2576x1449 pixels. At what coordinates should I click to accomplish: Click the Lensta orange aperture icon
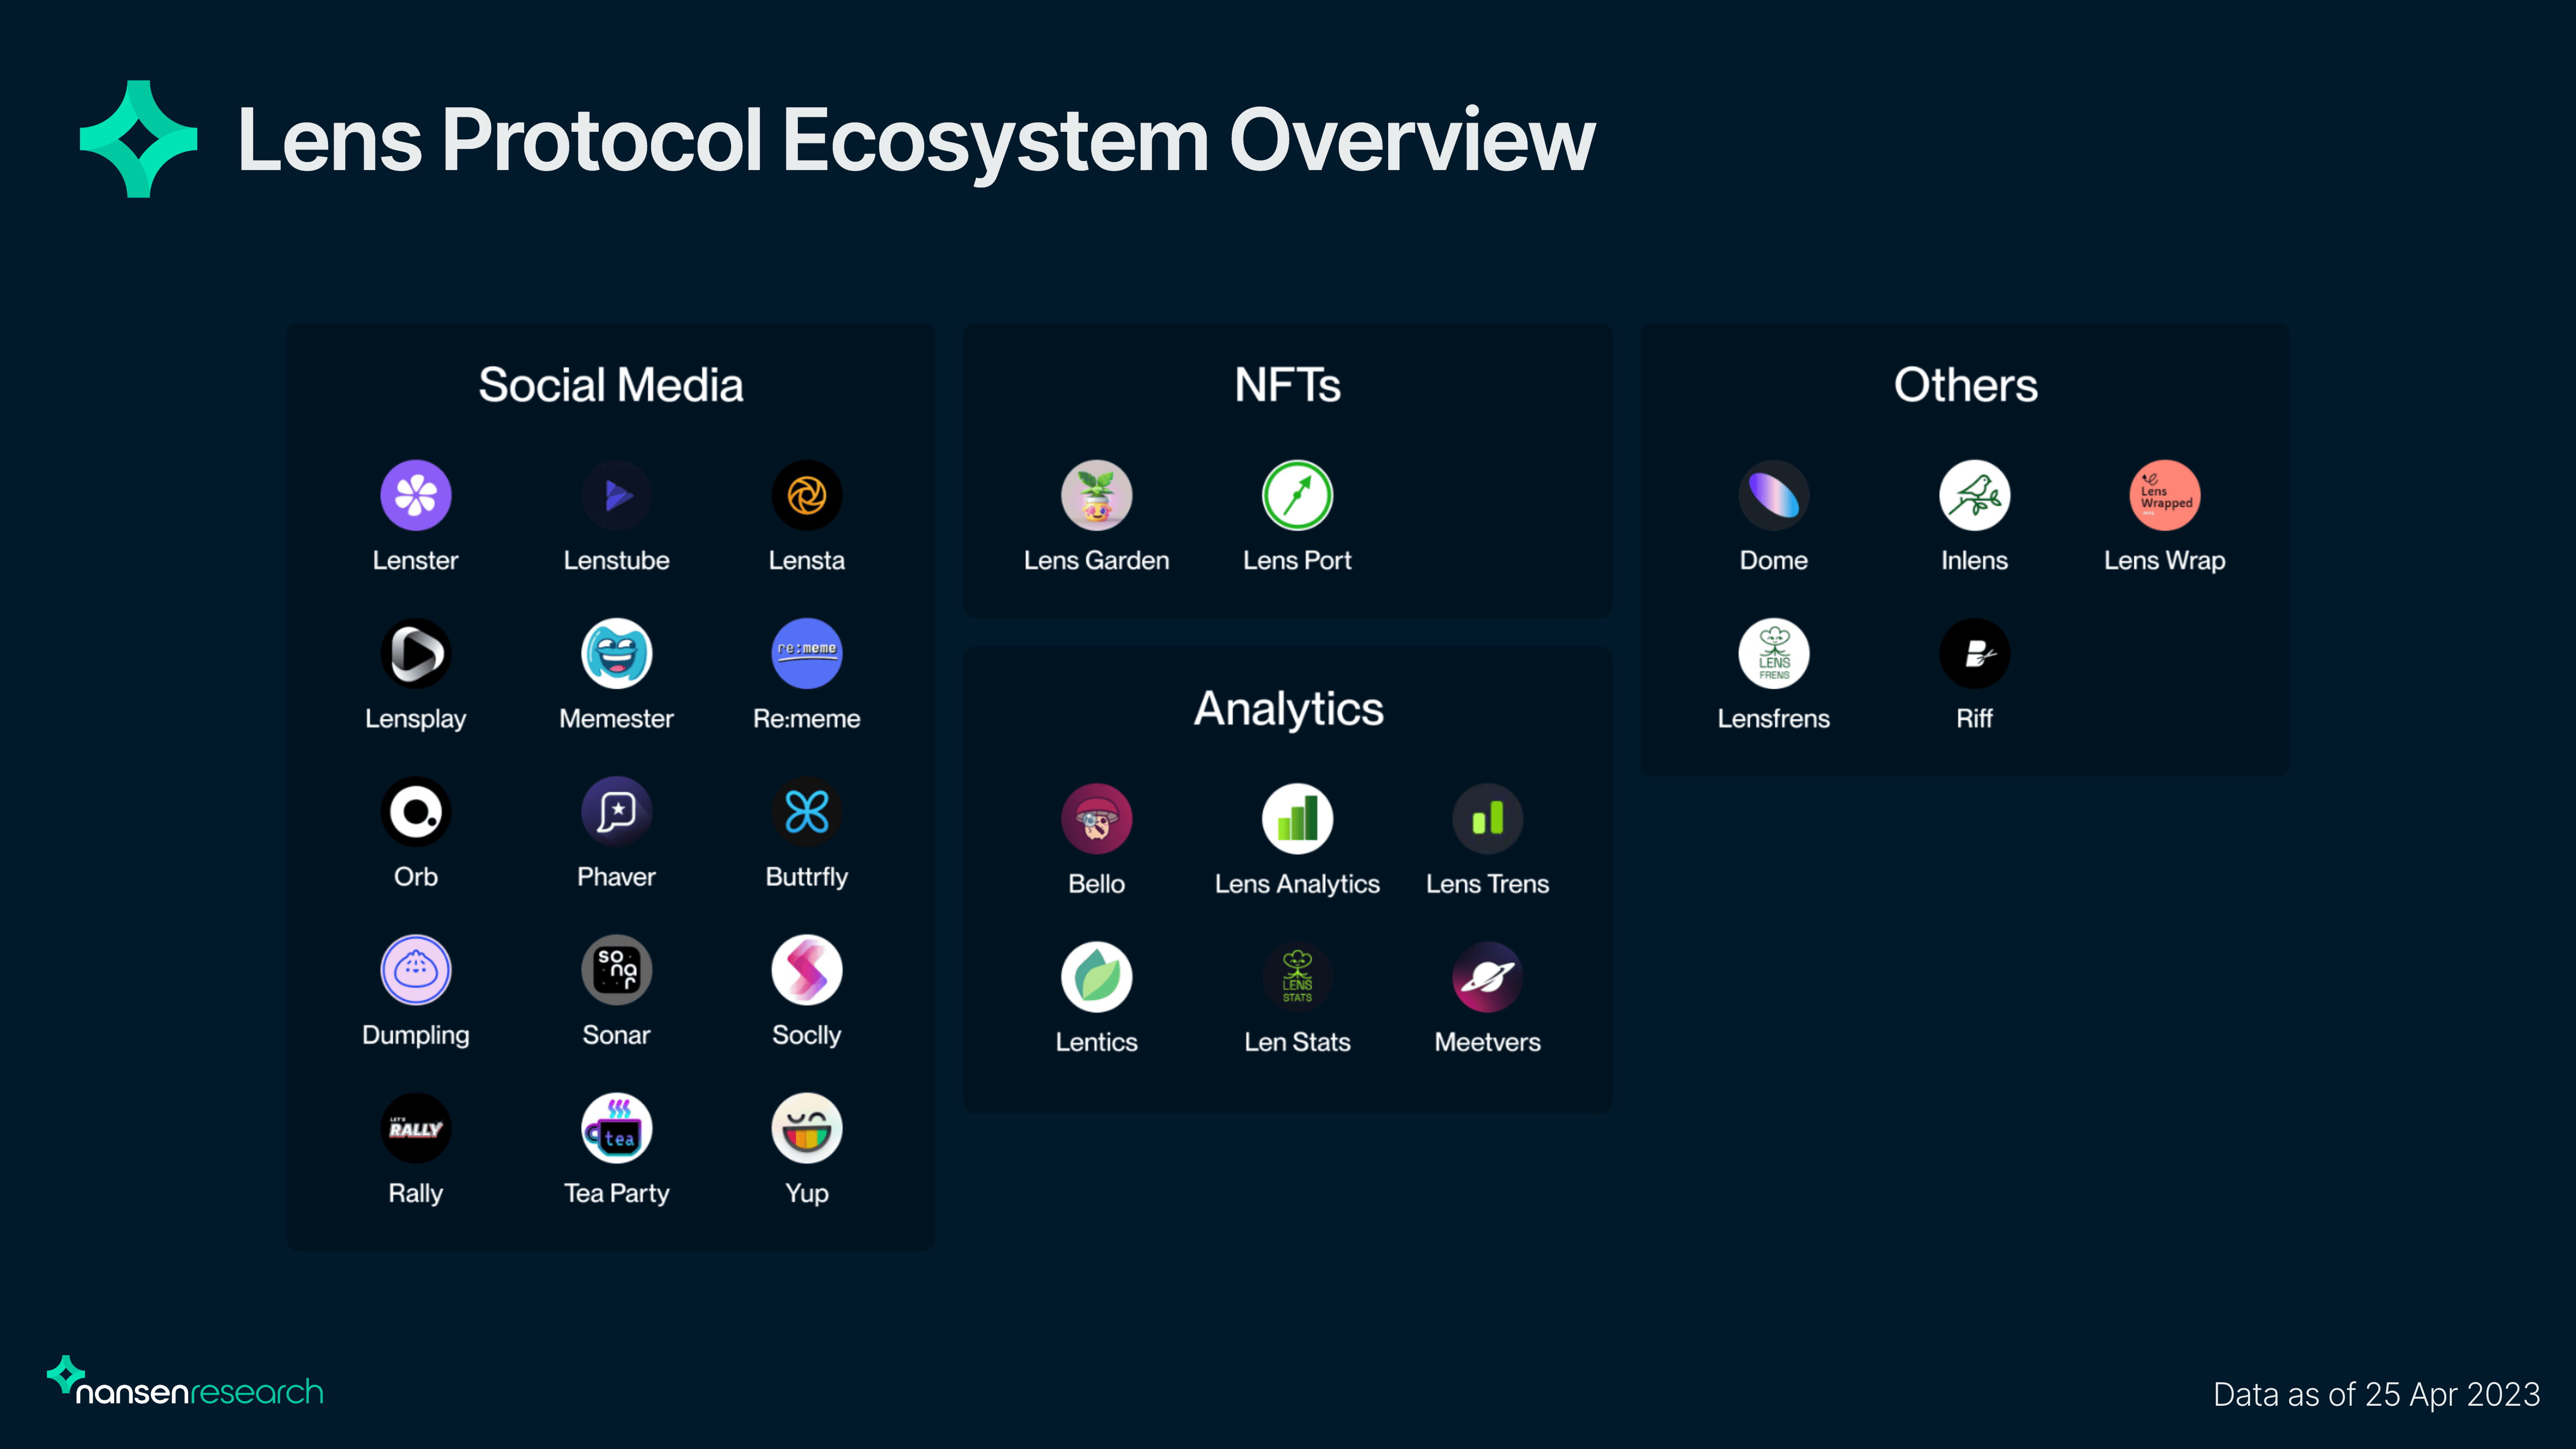(806, 495)
